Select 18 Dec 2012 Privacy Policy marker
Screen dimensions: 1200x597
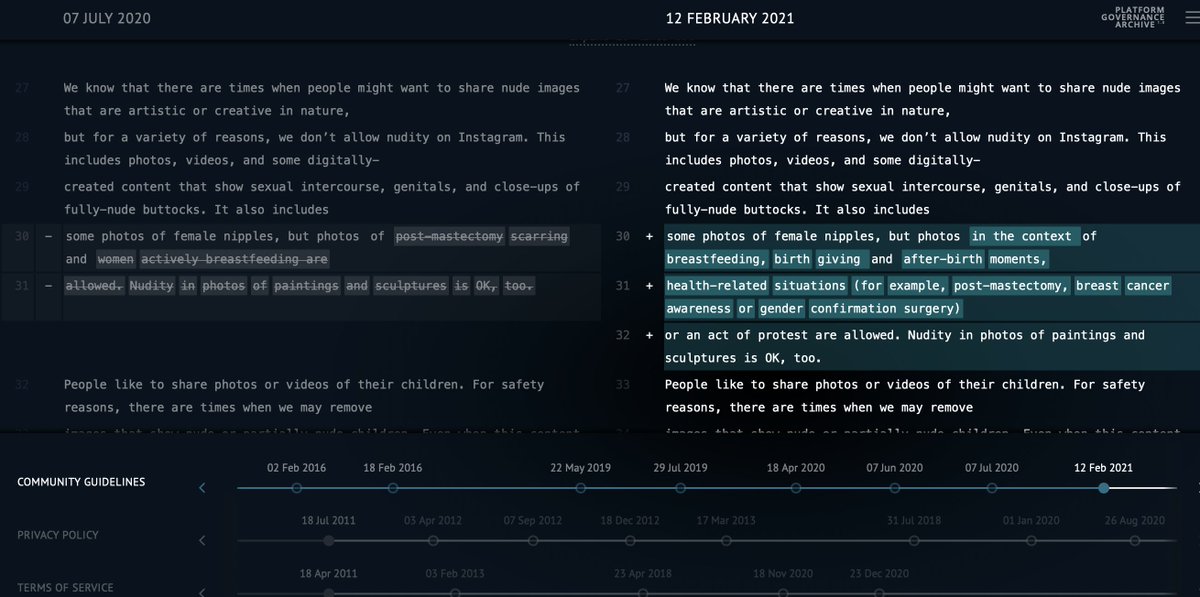(x=630, y=541)
